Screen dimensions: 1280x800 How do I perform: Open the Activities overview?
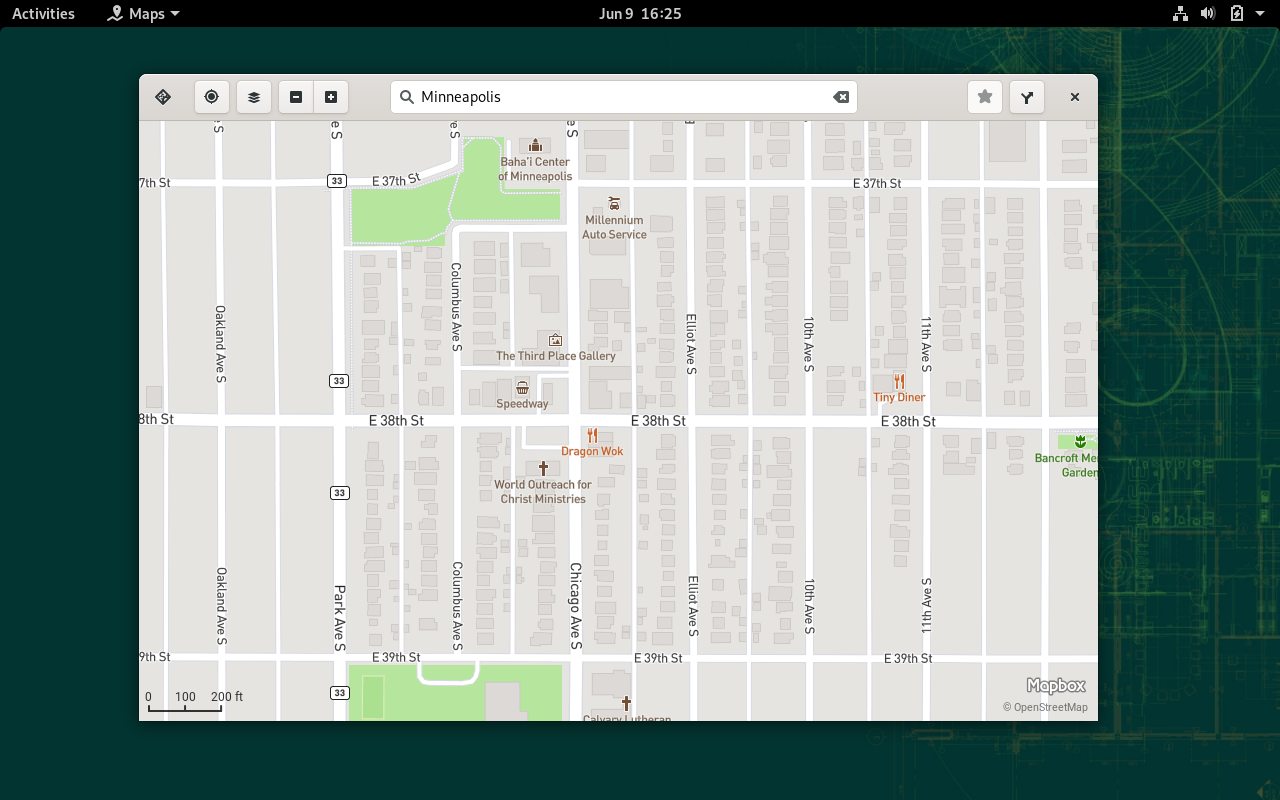[43, 13]
